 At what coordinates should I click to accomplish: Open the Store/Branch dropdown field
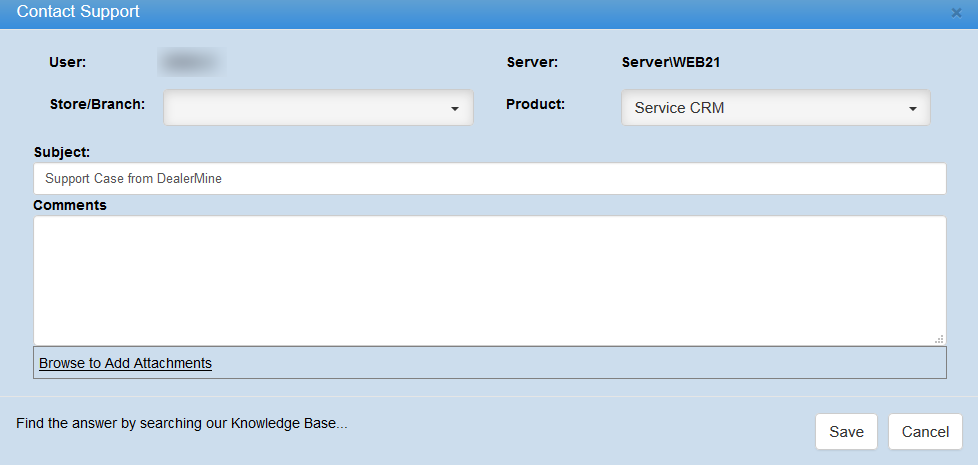(x=305, y=108)
